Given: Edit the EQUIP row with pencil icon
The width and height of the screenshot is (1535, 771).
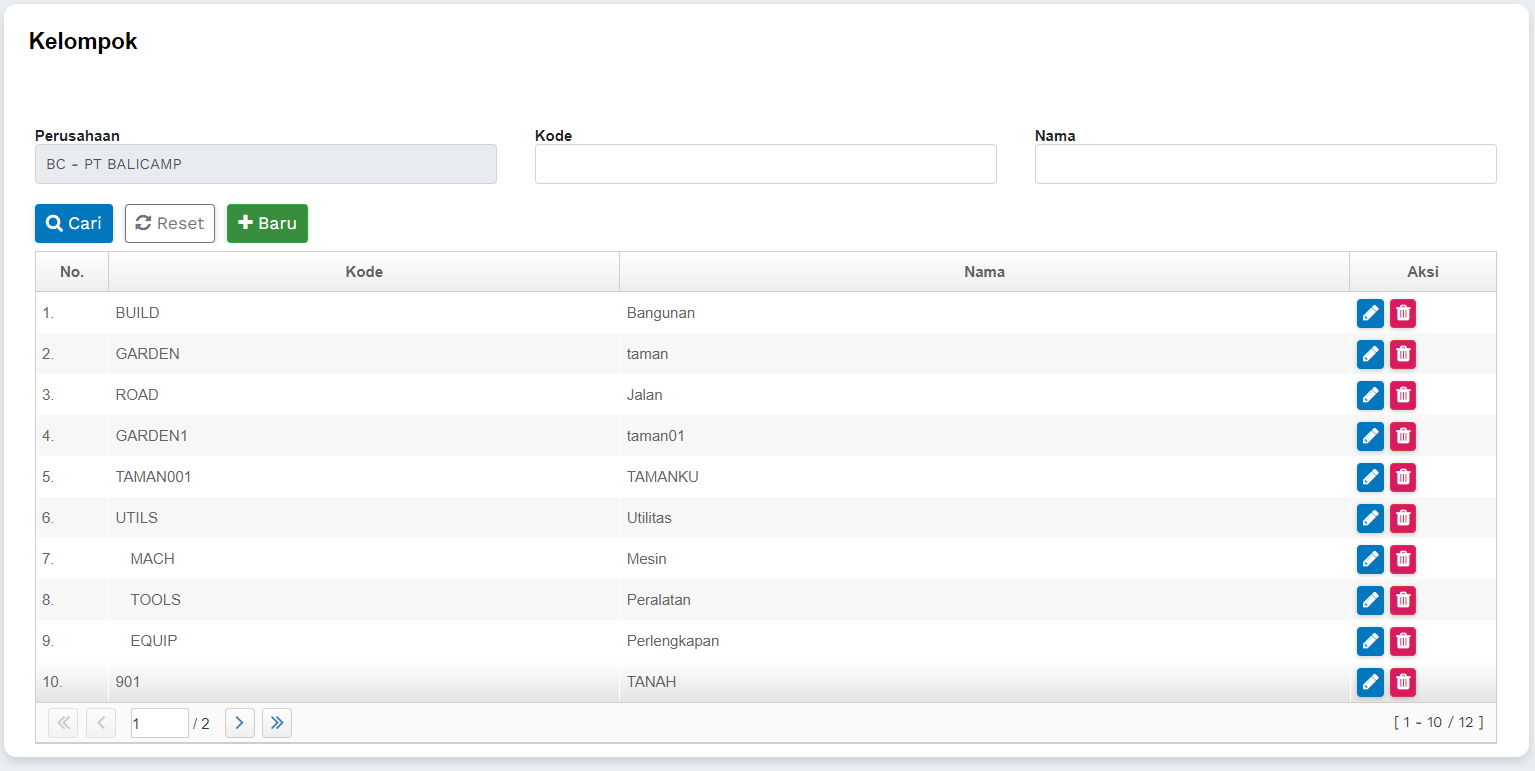Looking at the screenshot, I should pos(1370,641).
